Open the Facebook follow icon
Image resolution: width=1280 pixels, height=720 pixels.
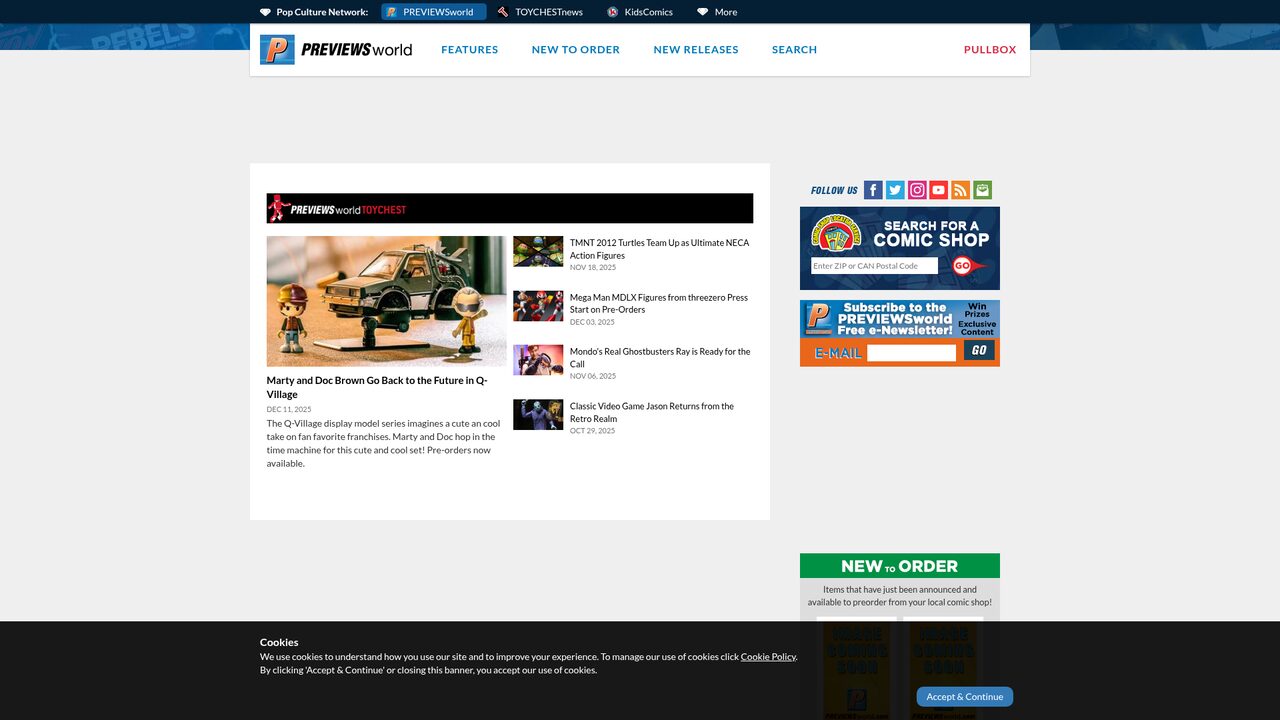pyautogui.click(x=873, y=190)
